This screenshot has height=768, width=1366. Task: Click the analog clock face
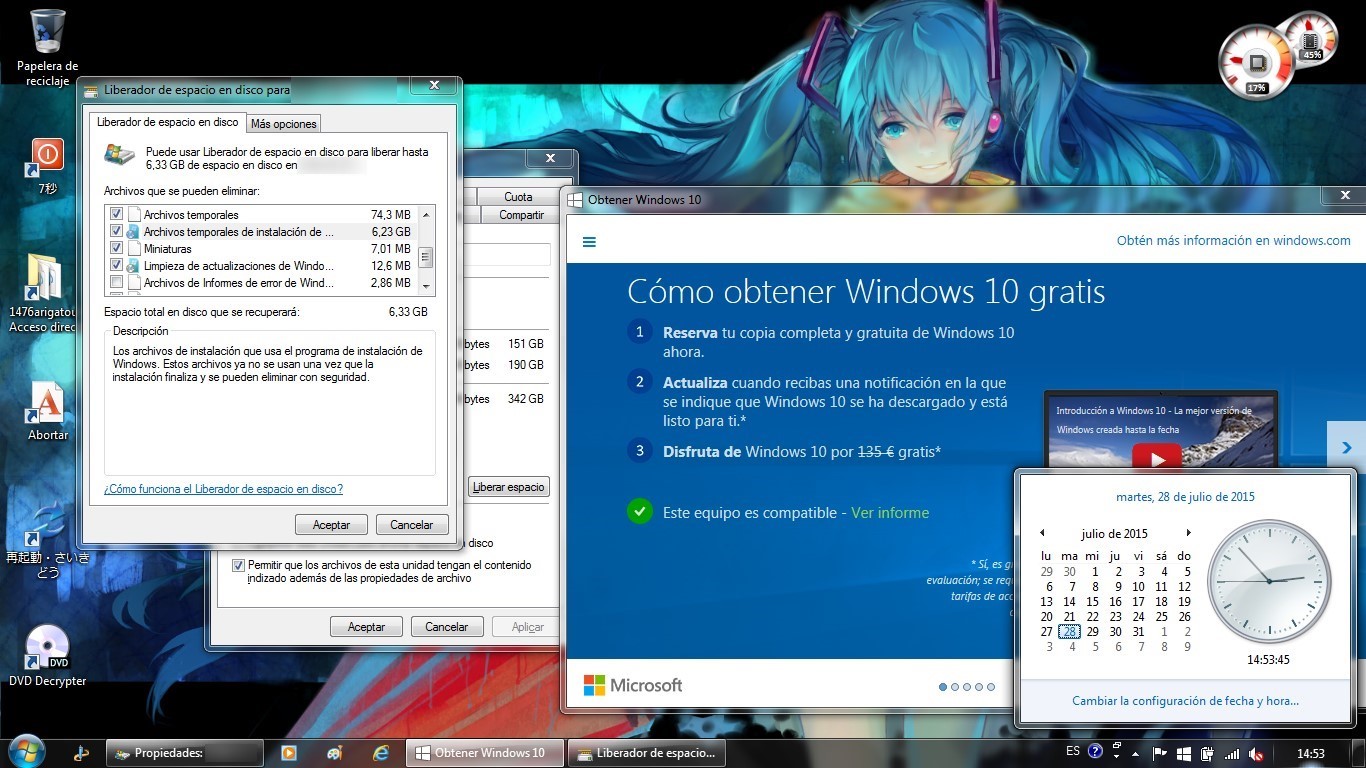1269,581
